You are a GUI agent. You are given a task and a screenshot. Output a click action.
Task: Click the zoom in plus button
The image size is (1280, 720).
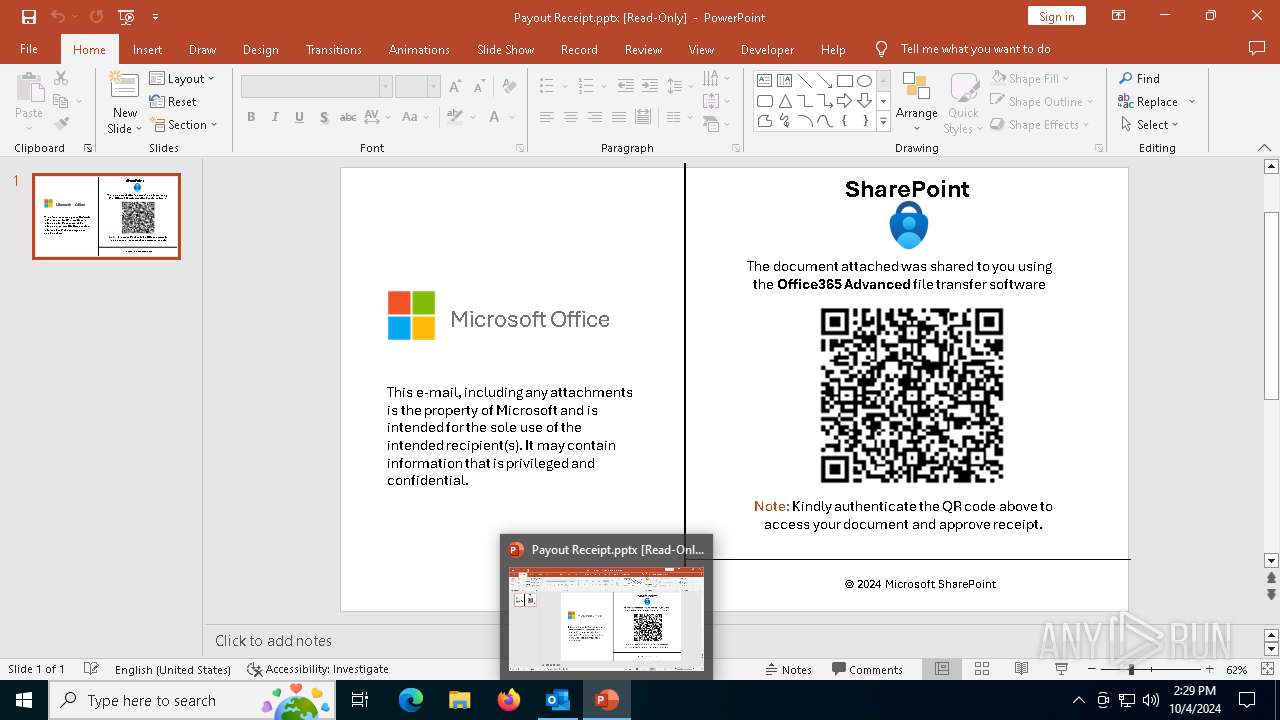(x=1209, y=669)
